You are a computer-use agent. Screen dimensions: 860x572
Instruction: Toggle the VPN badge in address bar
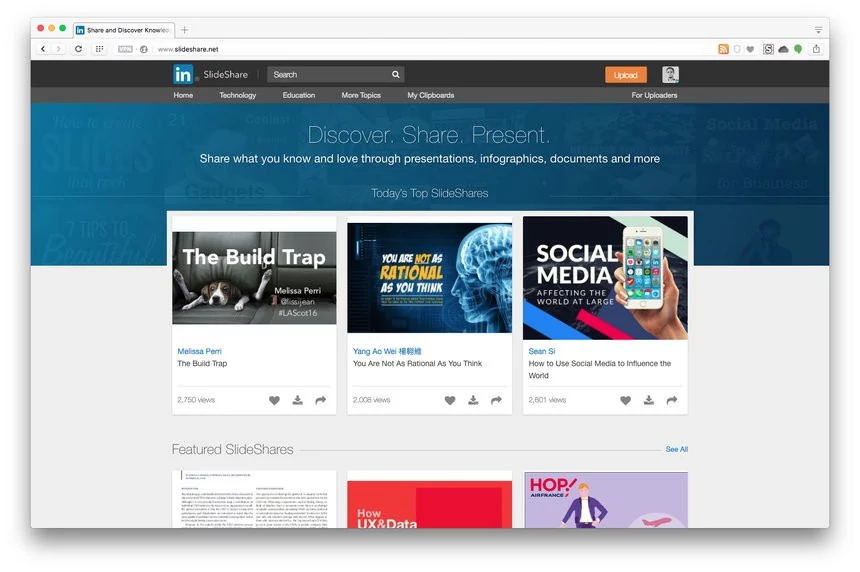125,49
